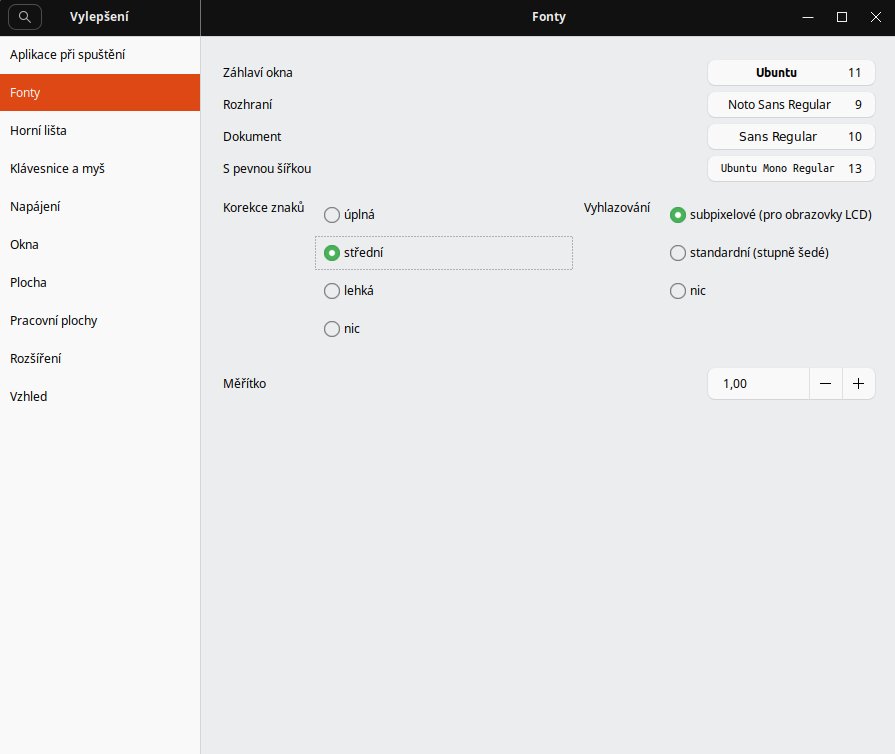Decrease scaling with the minus button
This screenshot has width=895, height=754.
(825, 384)
